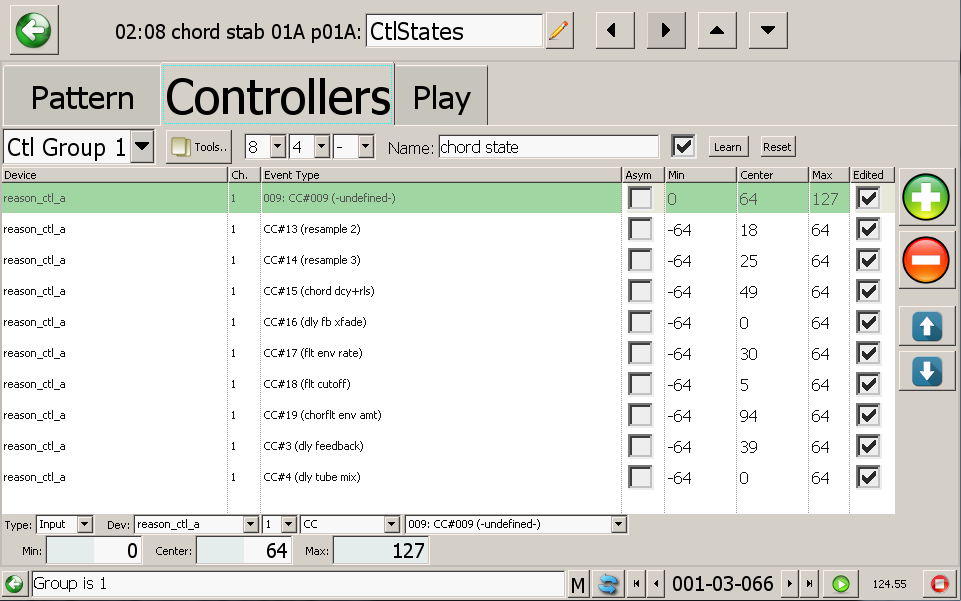The image size is (961, 601).
Task: Open the Type Input dropdown
Action: (x=84, y=524)
